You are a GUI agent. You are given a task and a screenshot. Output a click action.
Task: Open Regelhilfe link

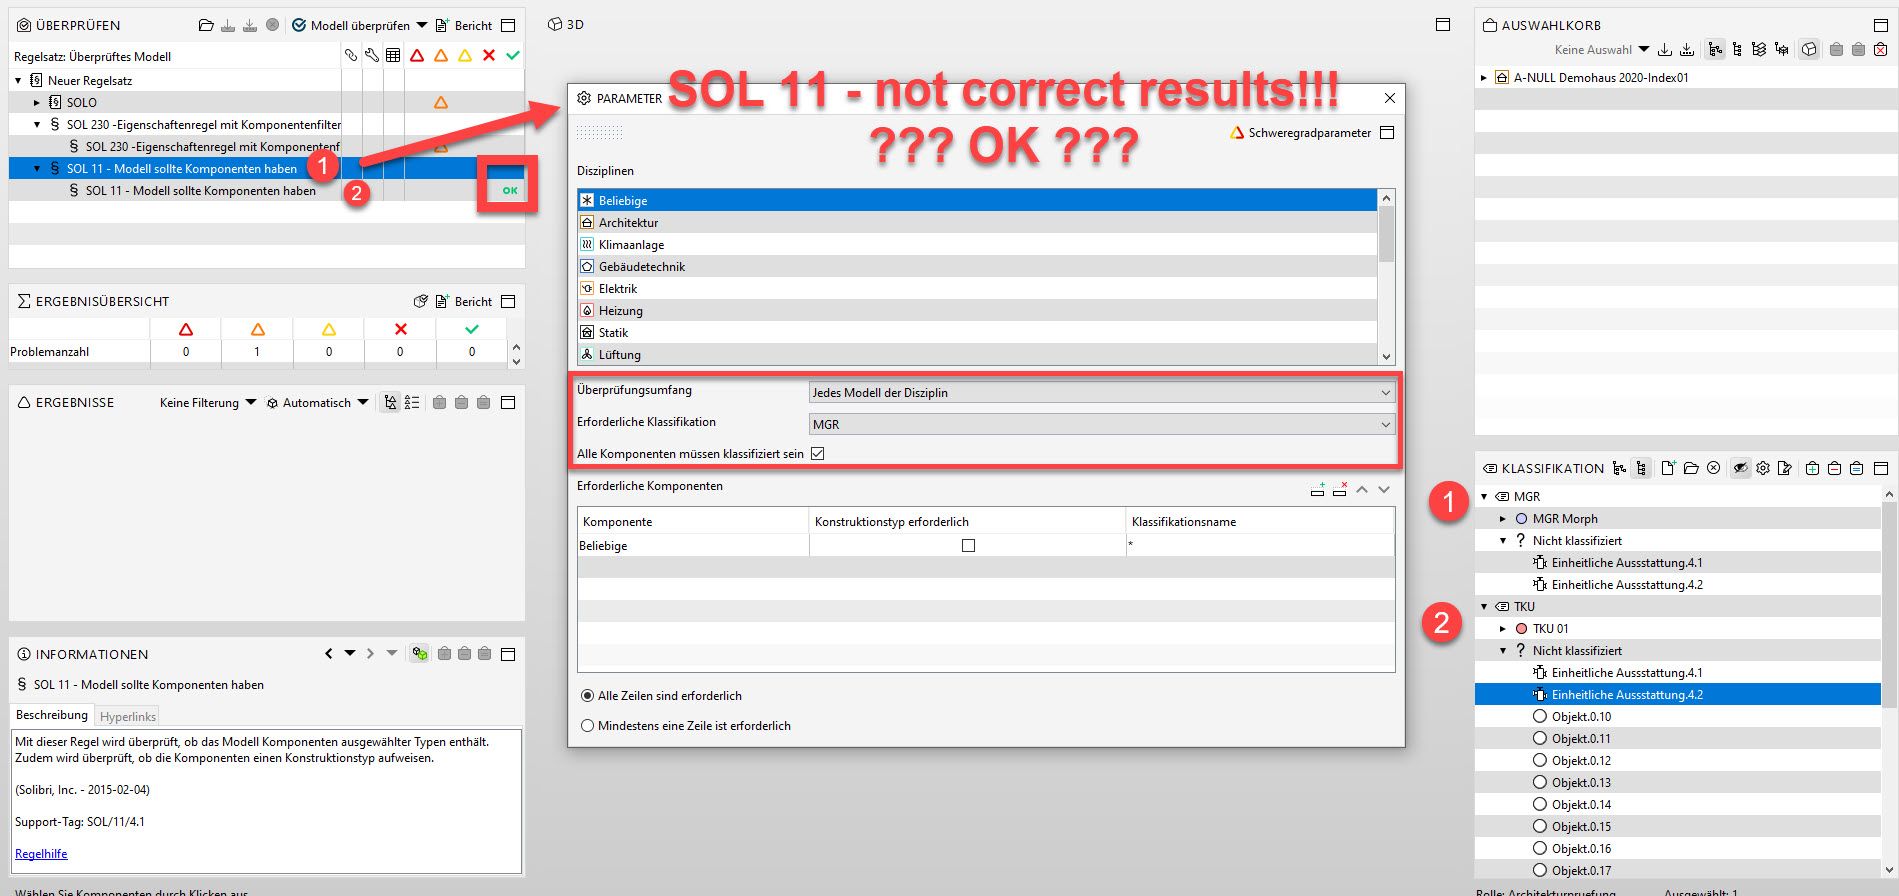click(41, 854)
